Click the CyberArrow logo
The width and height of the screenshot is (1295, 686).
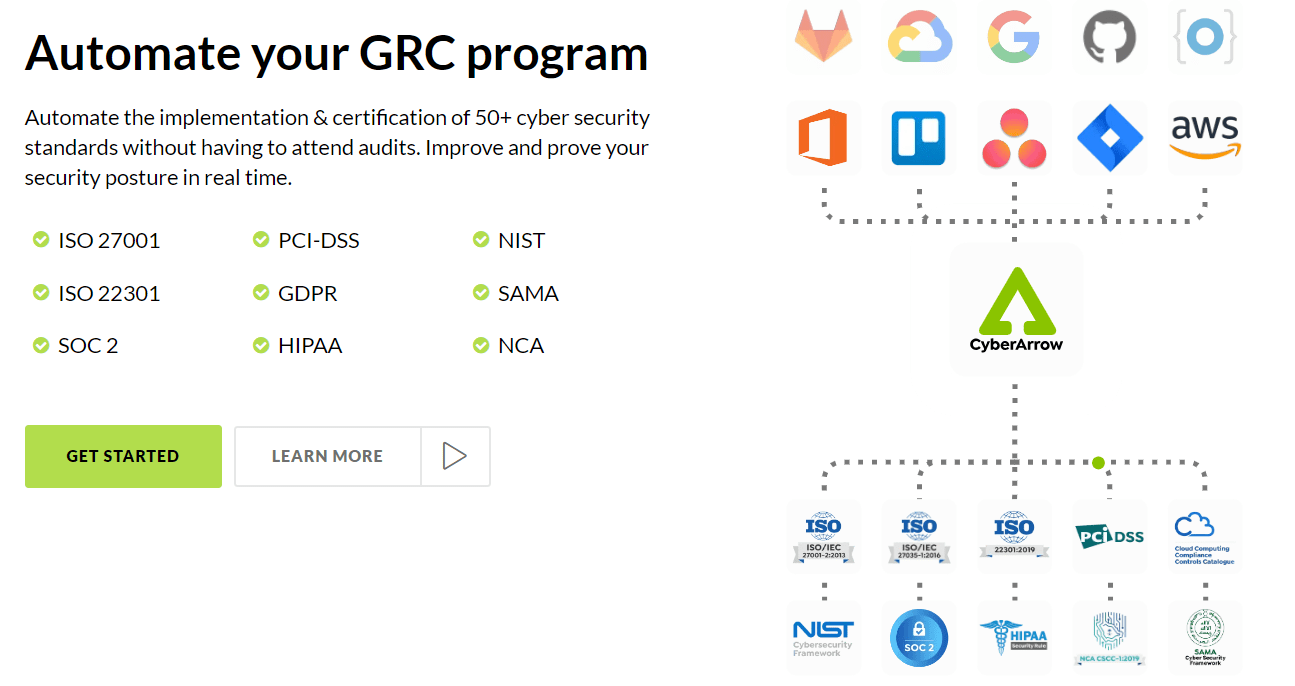coord(1016,307)
